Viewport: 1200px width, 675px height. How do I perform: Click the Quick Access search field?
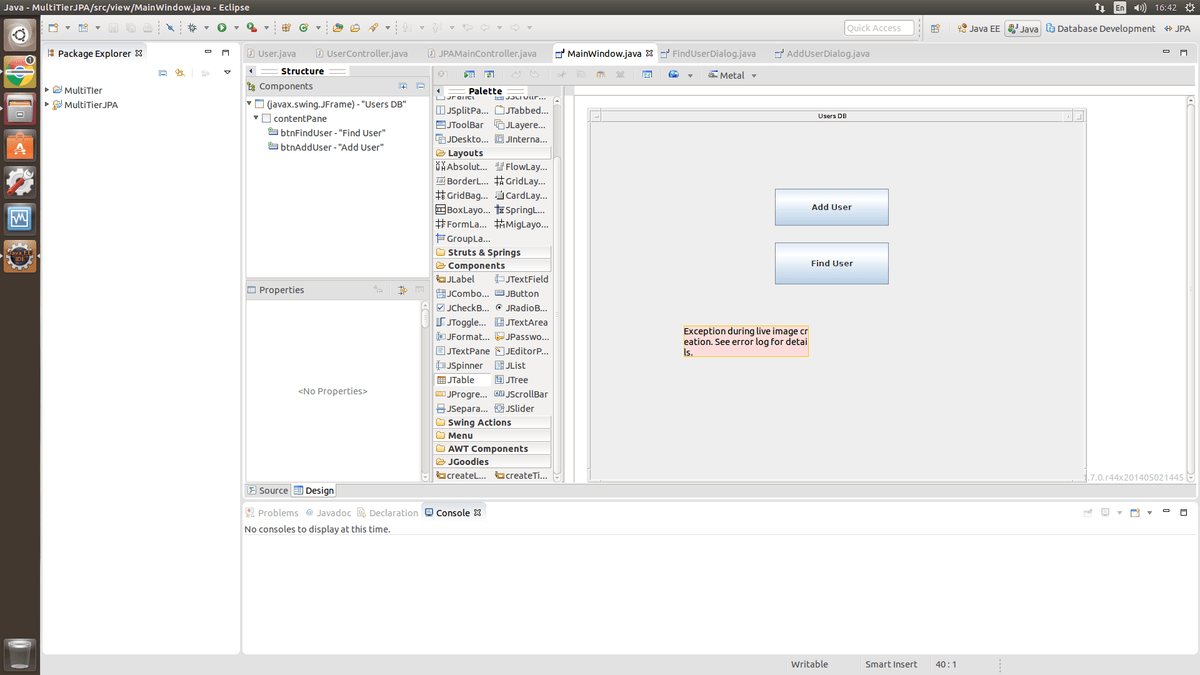[x=878, y=28]
